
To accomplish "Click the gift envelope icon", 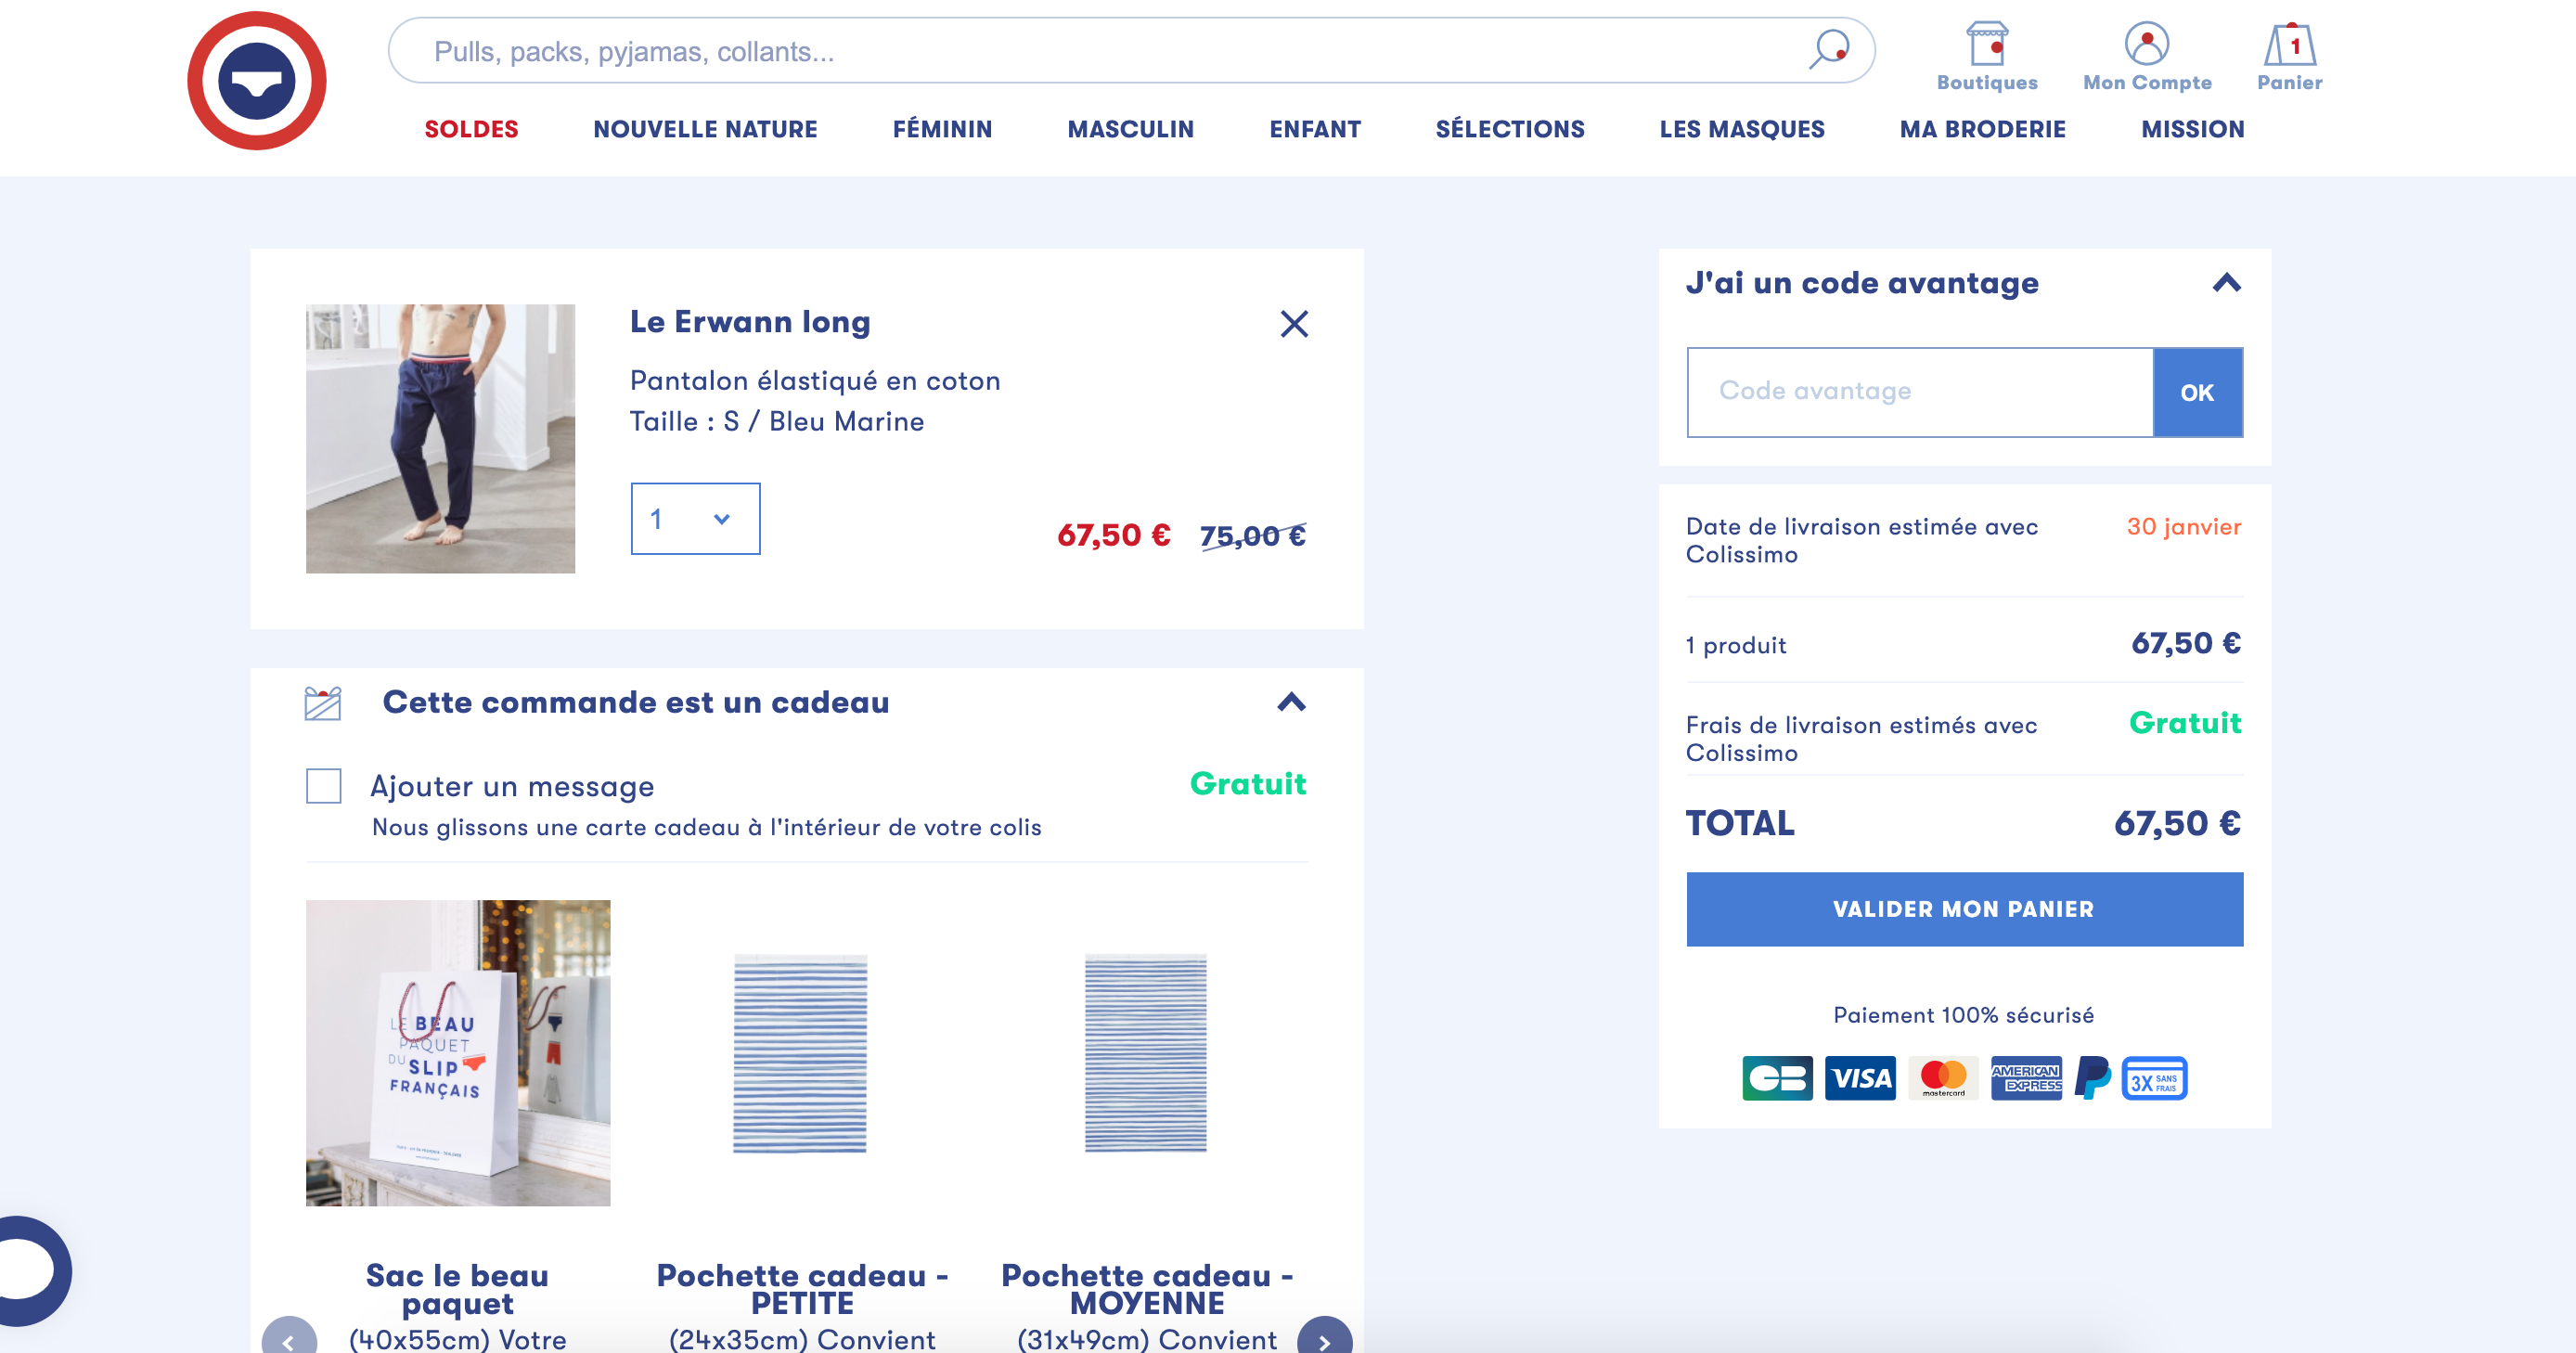I will click(x=323, y=703).
